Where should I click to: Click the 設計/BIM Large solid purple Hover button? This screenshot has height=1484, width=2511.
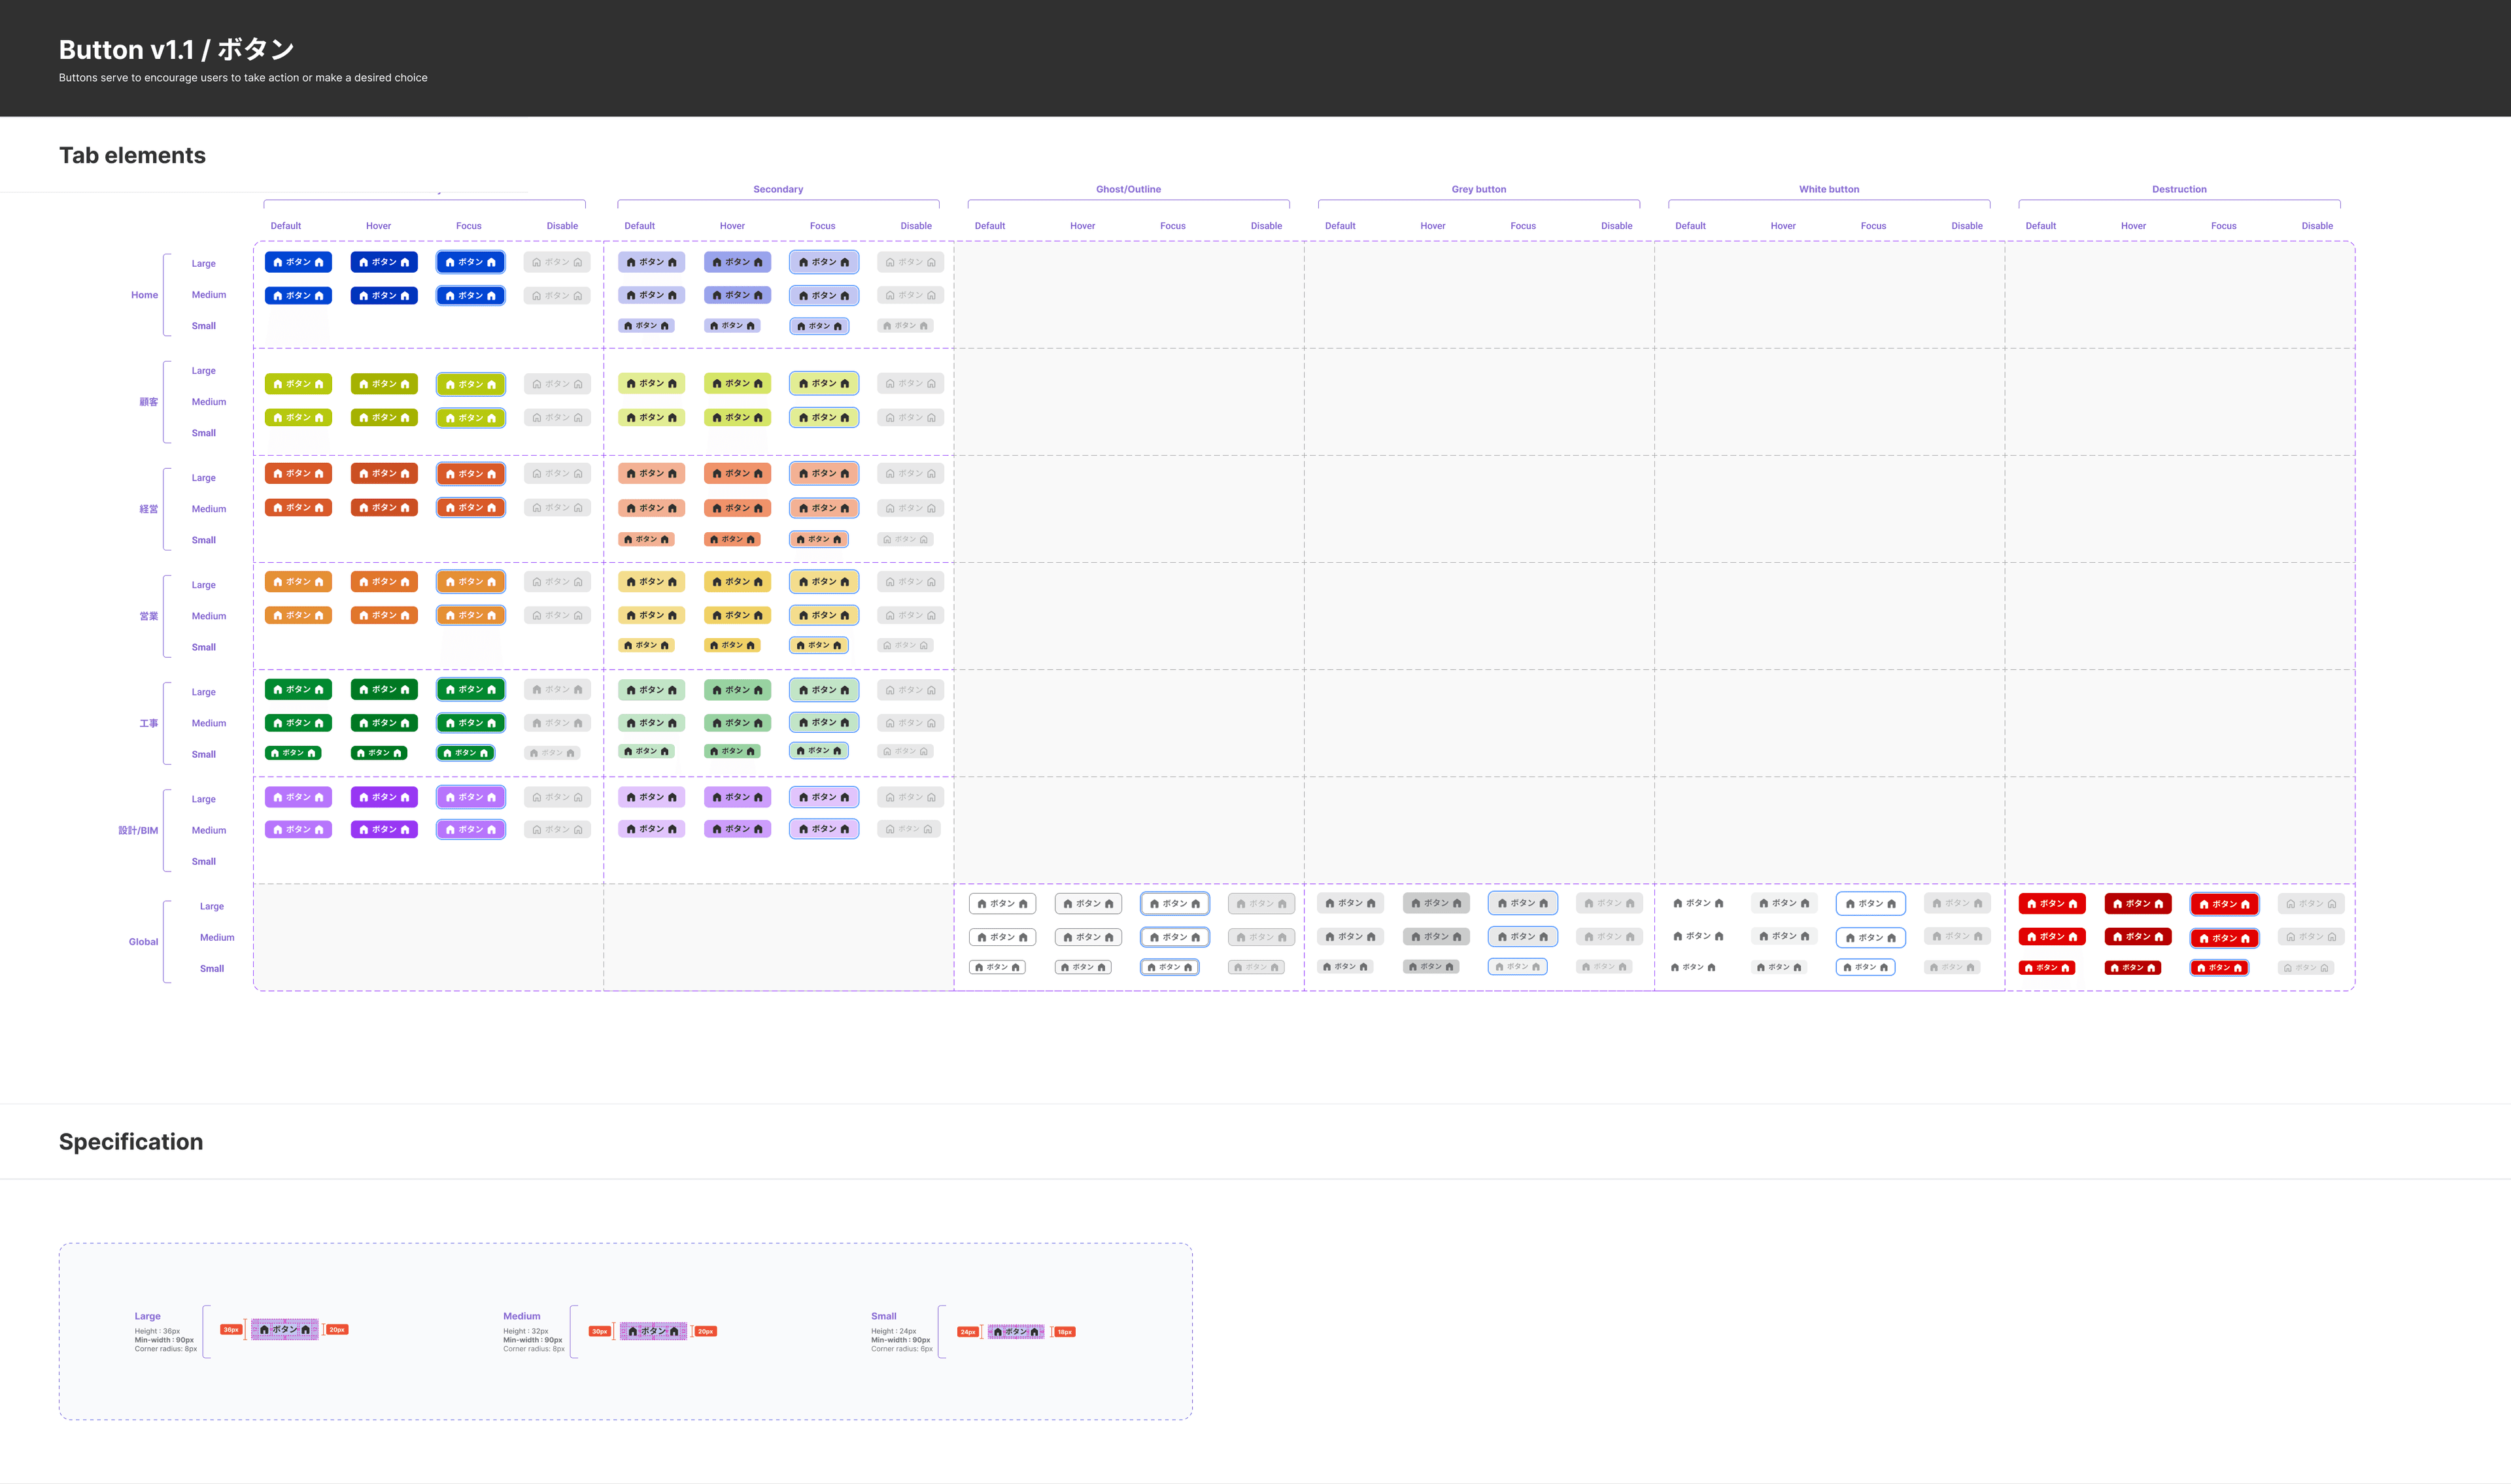[384, 798]
